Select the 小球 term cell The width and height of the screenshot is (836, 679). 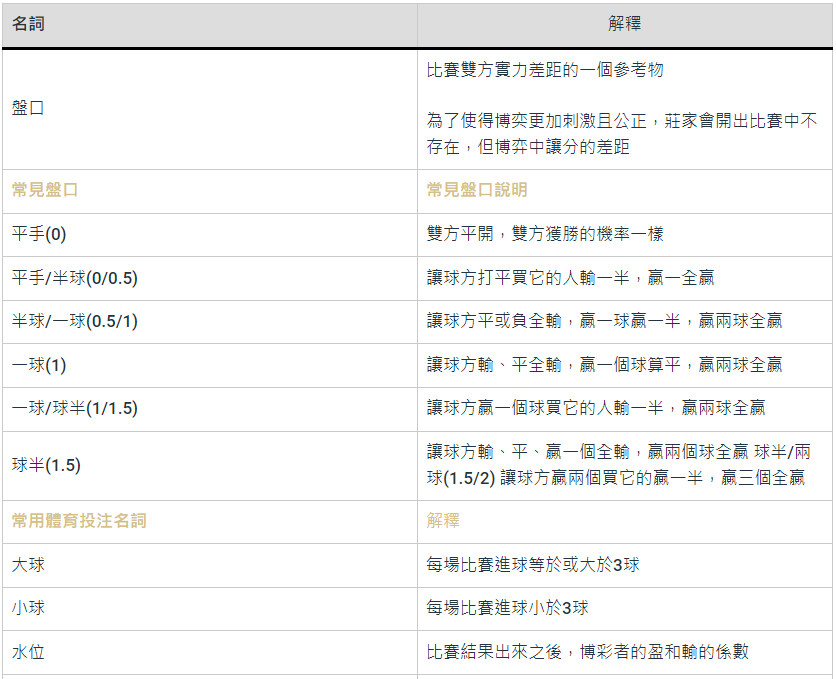28,608
